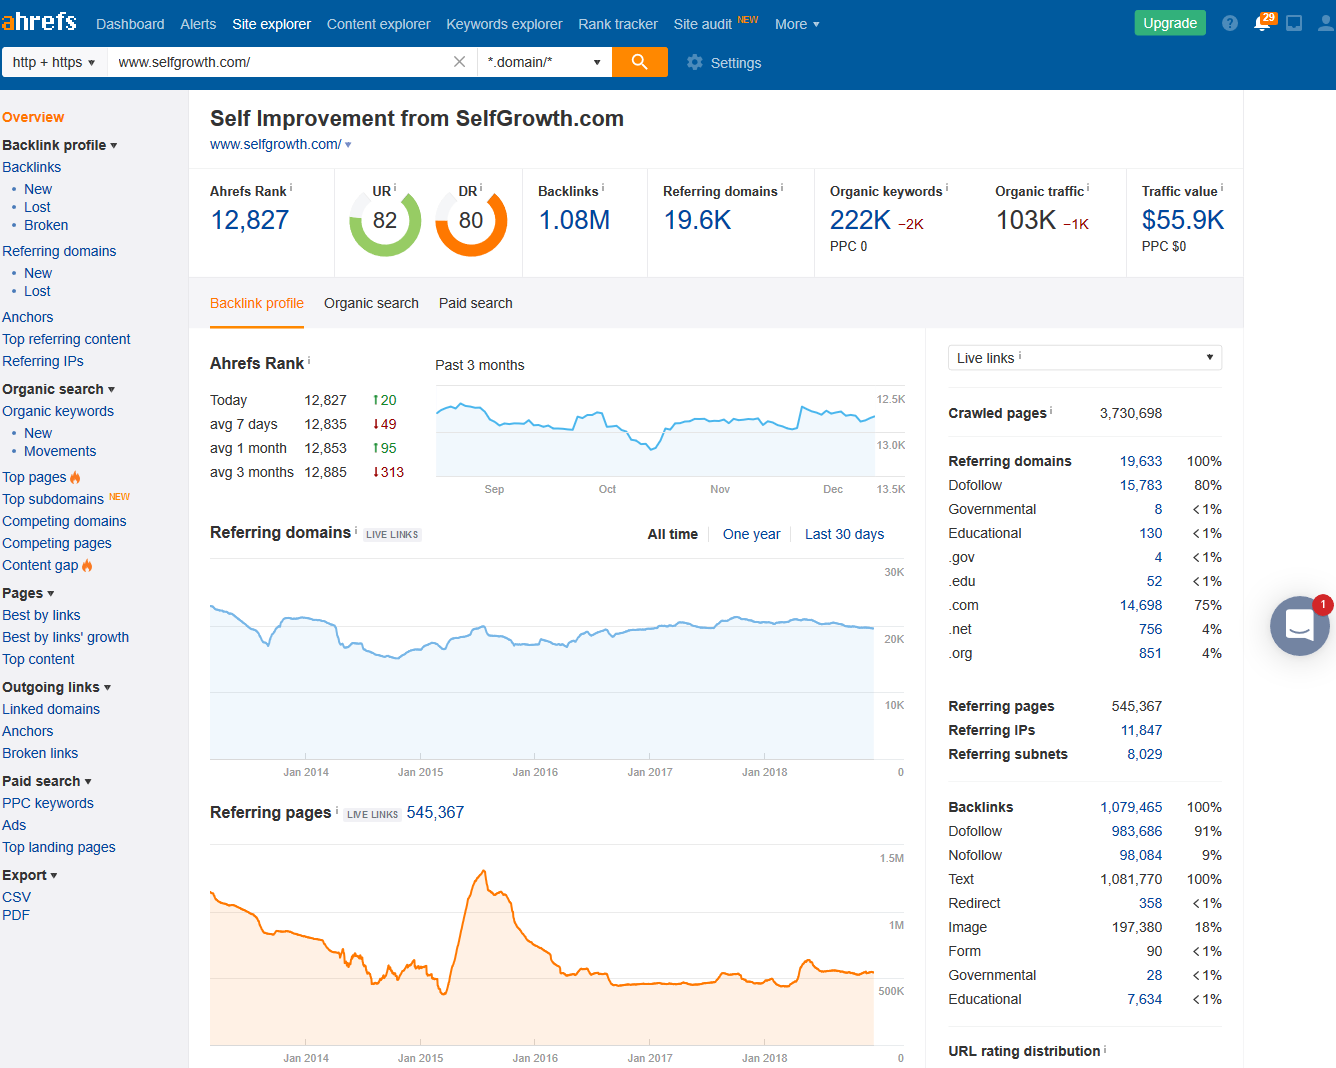Switch to the Organic search tab
Screen dimensions: 1336x1068
371,303
